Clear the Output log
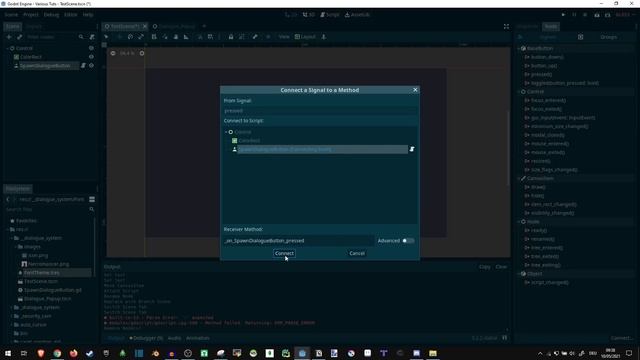This screenshot has height=360, width=640. (501, 267)
